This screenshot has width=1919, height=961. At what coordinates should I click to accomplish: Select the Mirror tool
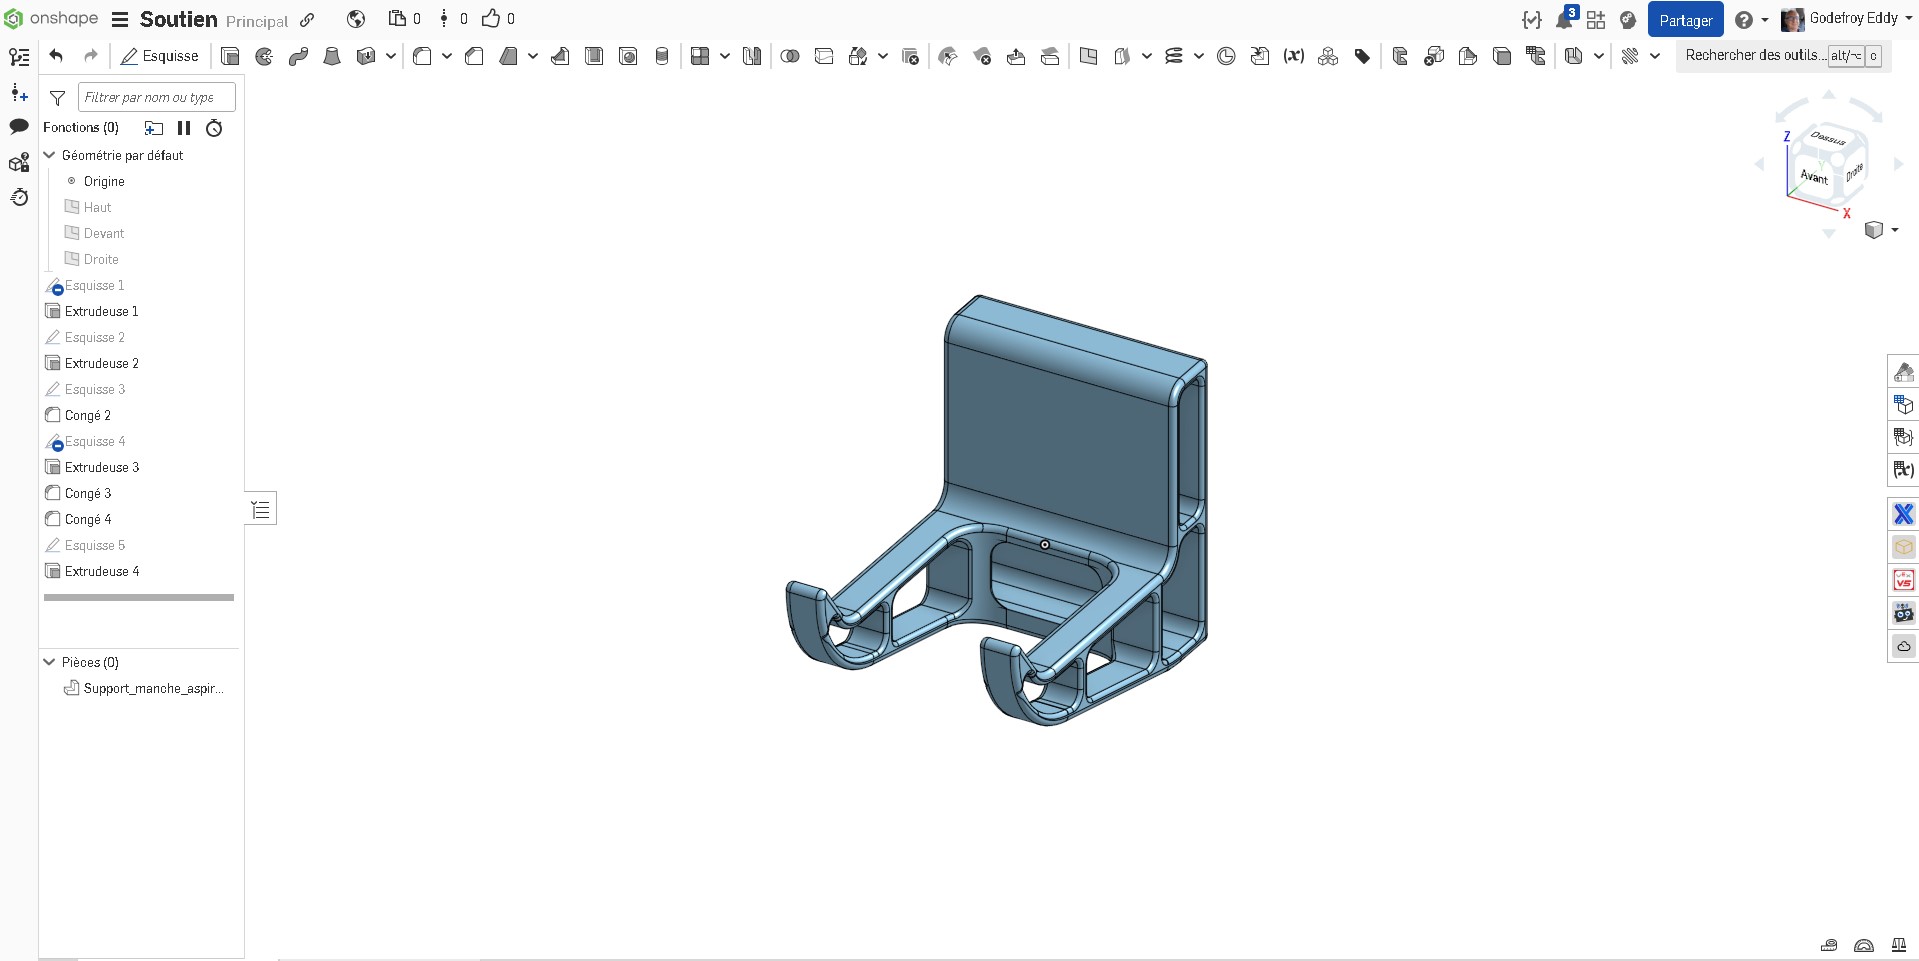tap(752, 56)
